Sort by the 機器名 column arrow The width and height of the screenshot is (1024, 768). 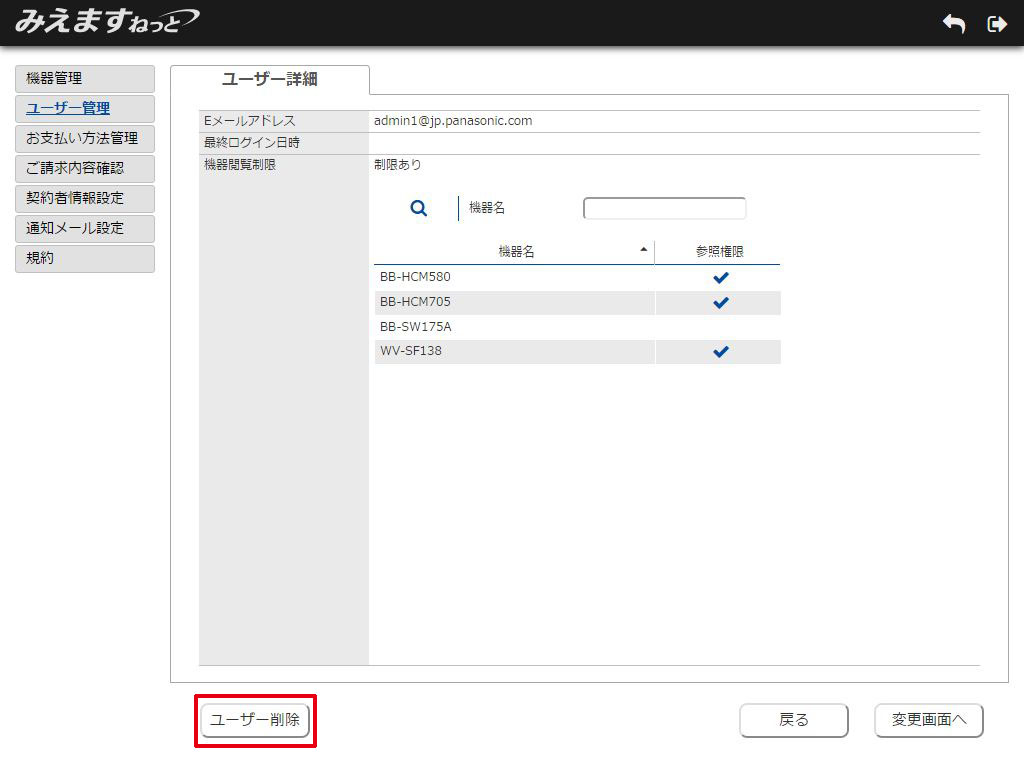643,249
